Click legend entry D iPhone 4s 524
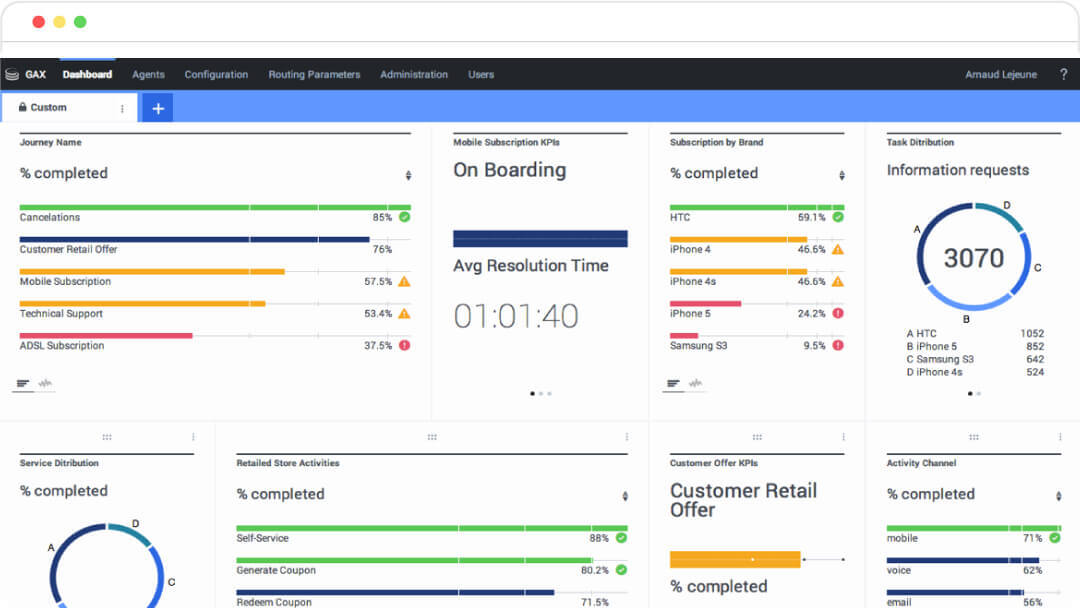 point(975,372)
